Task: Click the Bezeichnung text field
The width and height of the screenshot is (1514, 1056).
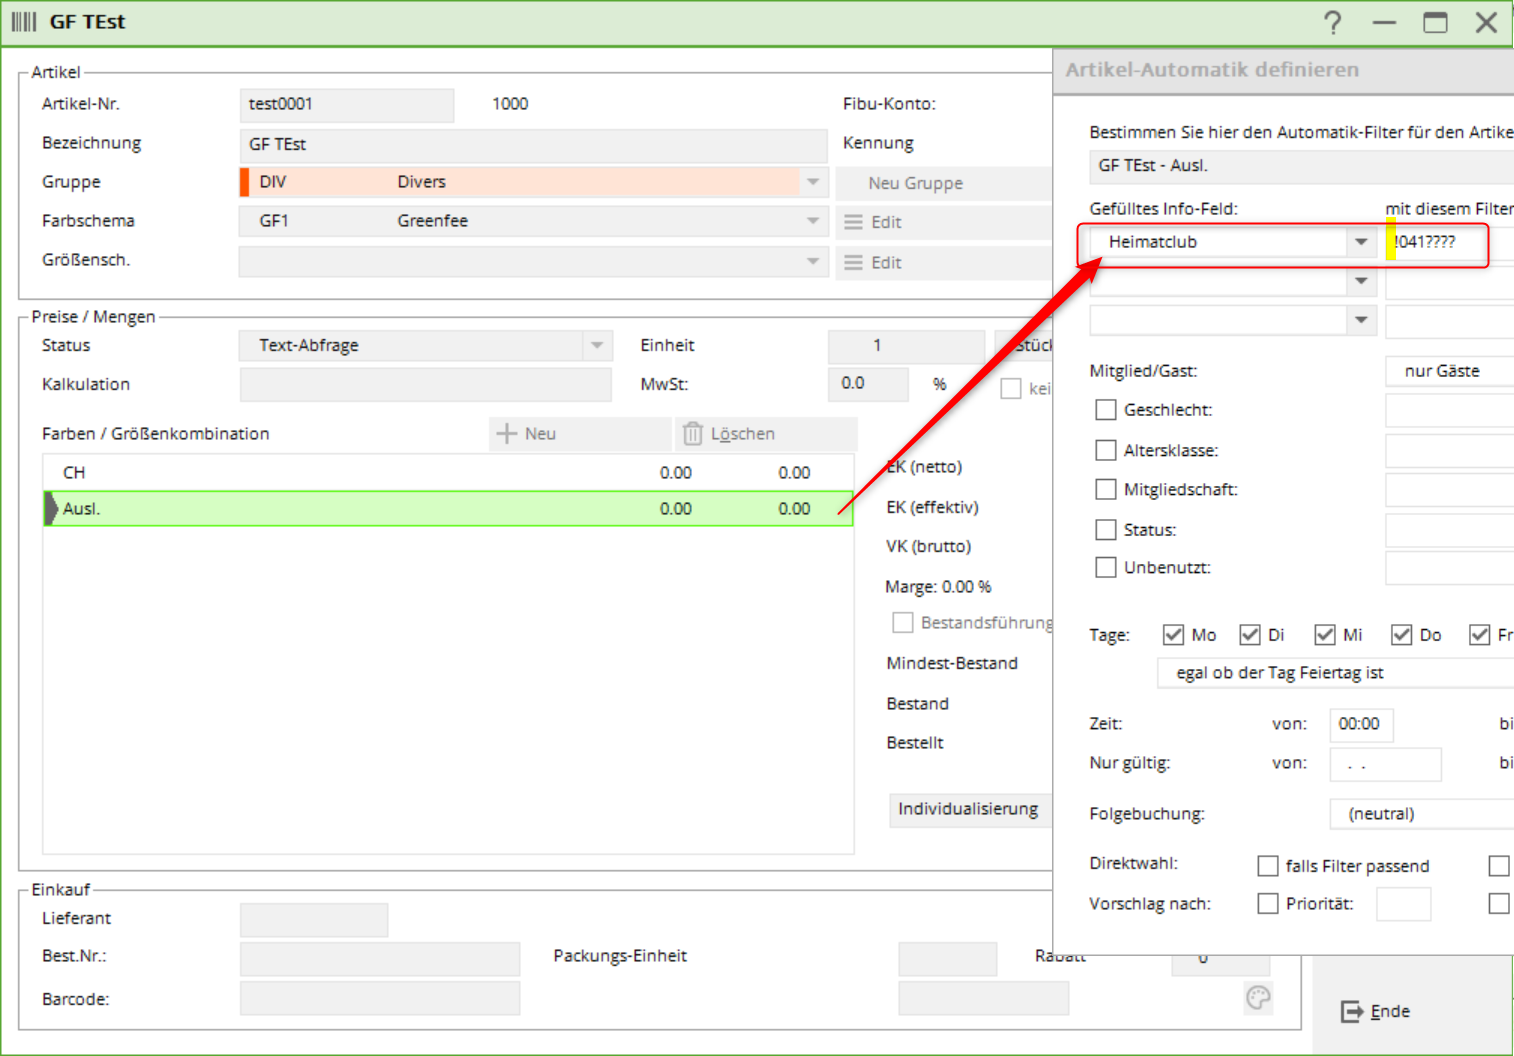Action: click(533, 144)
